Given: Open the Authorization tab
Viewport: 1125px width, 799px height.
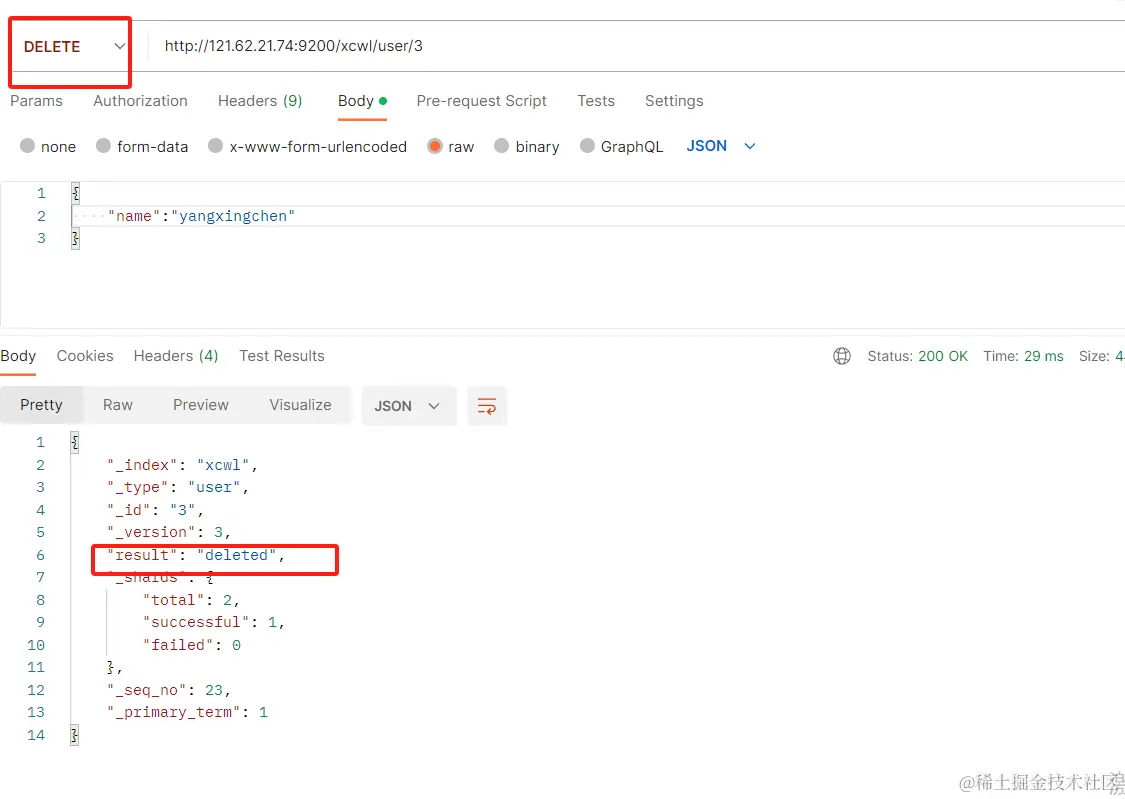Looking at the screenshot, I should tap(141, 101).
